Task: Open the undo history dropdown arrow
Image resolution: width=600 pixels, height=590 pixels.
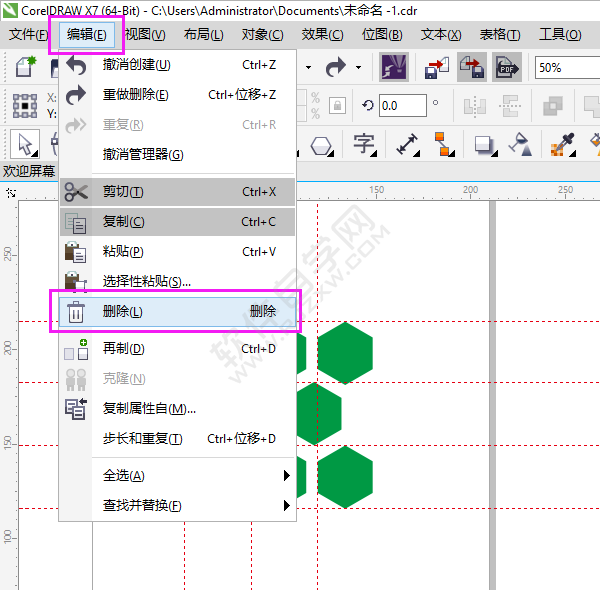Action: [308, 67]
